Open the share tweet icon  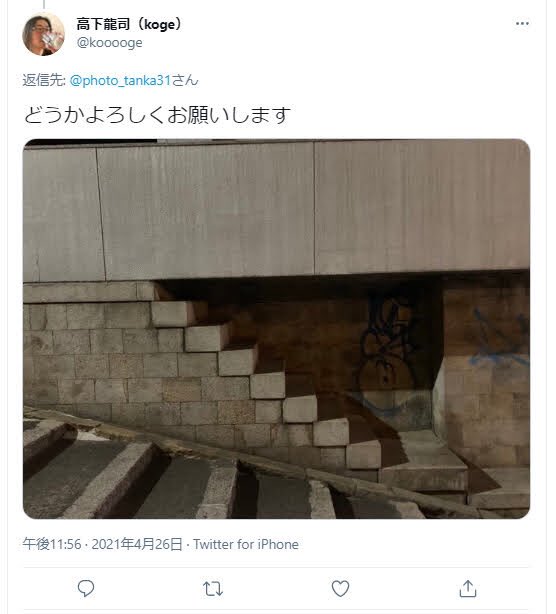468,589
